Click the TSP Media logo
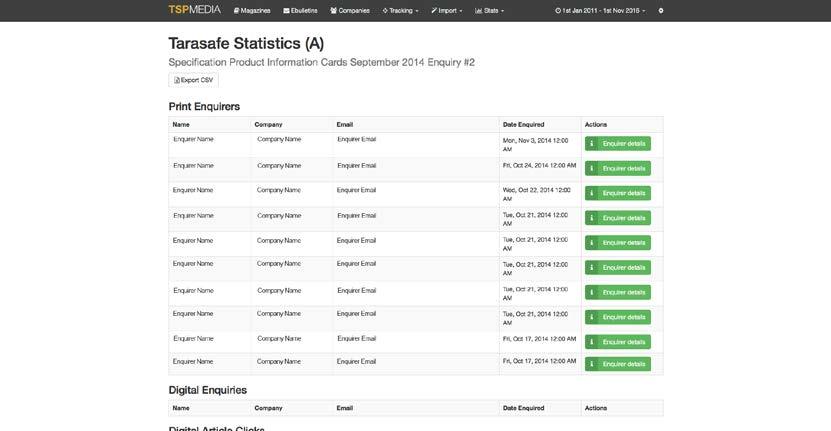831x431 pixels. (x=195, y=10)
